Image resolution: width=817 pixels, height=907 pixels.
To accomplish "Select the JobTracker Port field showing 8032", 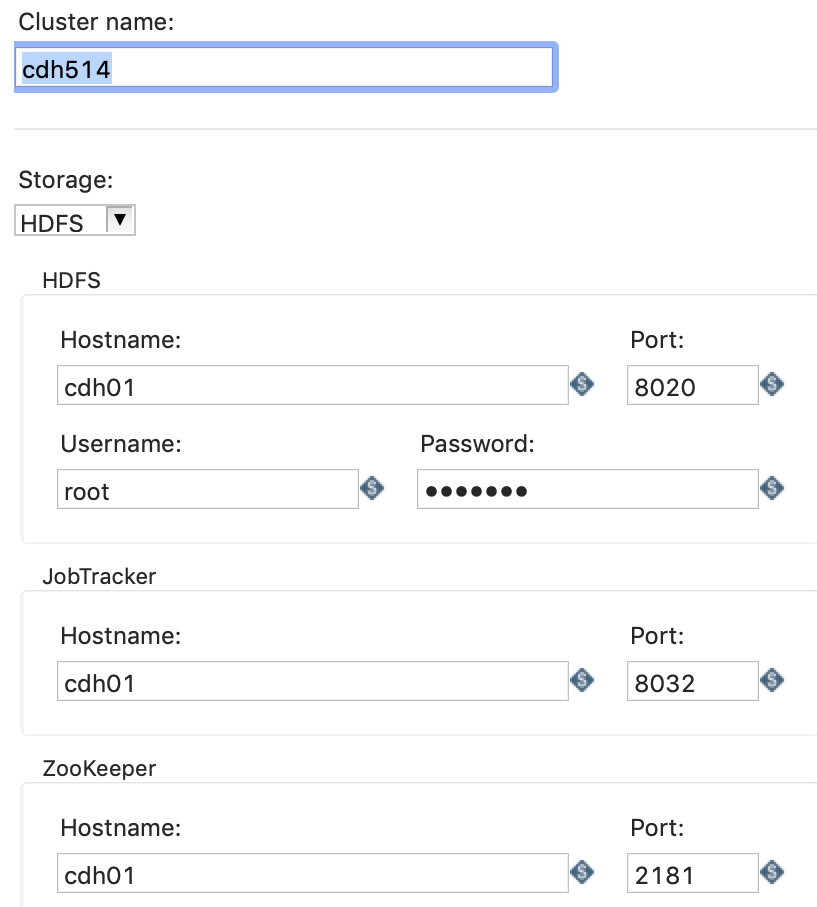I will pyautogui.click(x=692, y=680).
